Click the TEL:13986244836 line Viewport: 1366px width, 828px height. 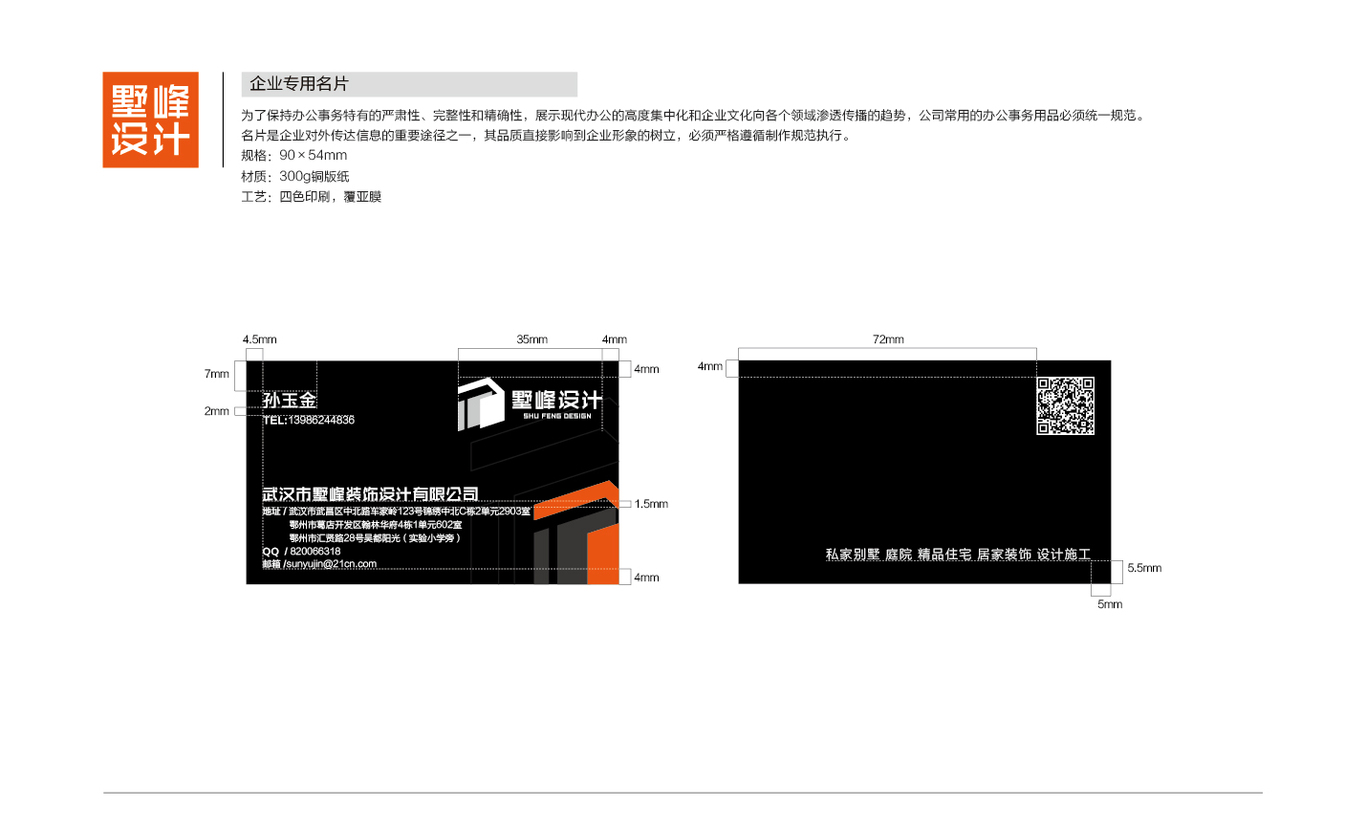(308, 420)
